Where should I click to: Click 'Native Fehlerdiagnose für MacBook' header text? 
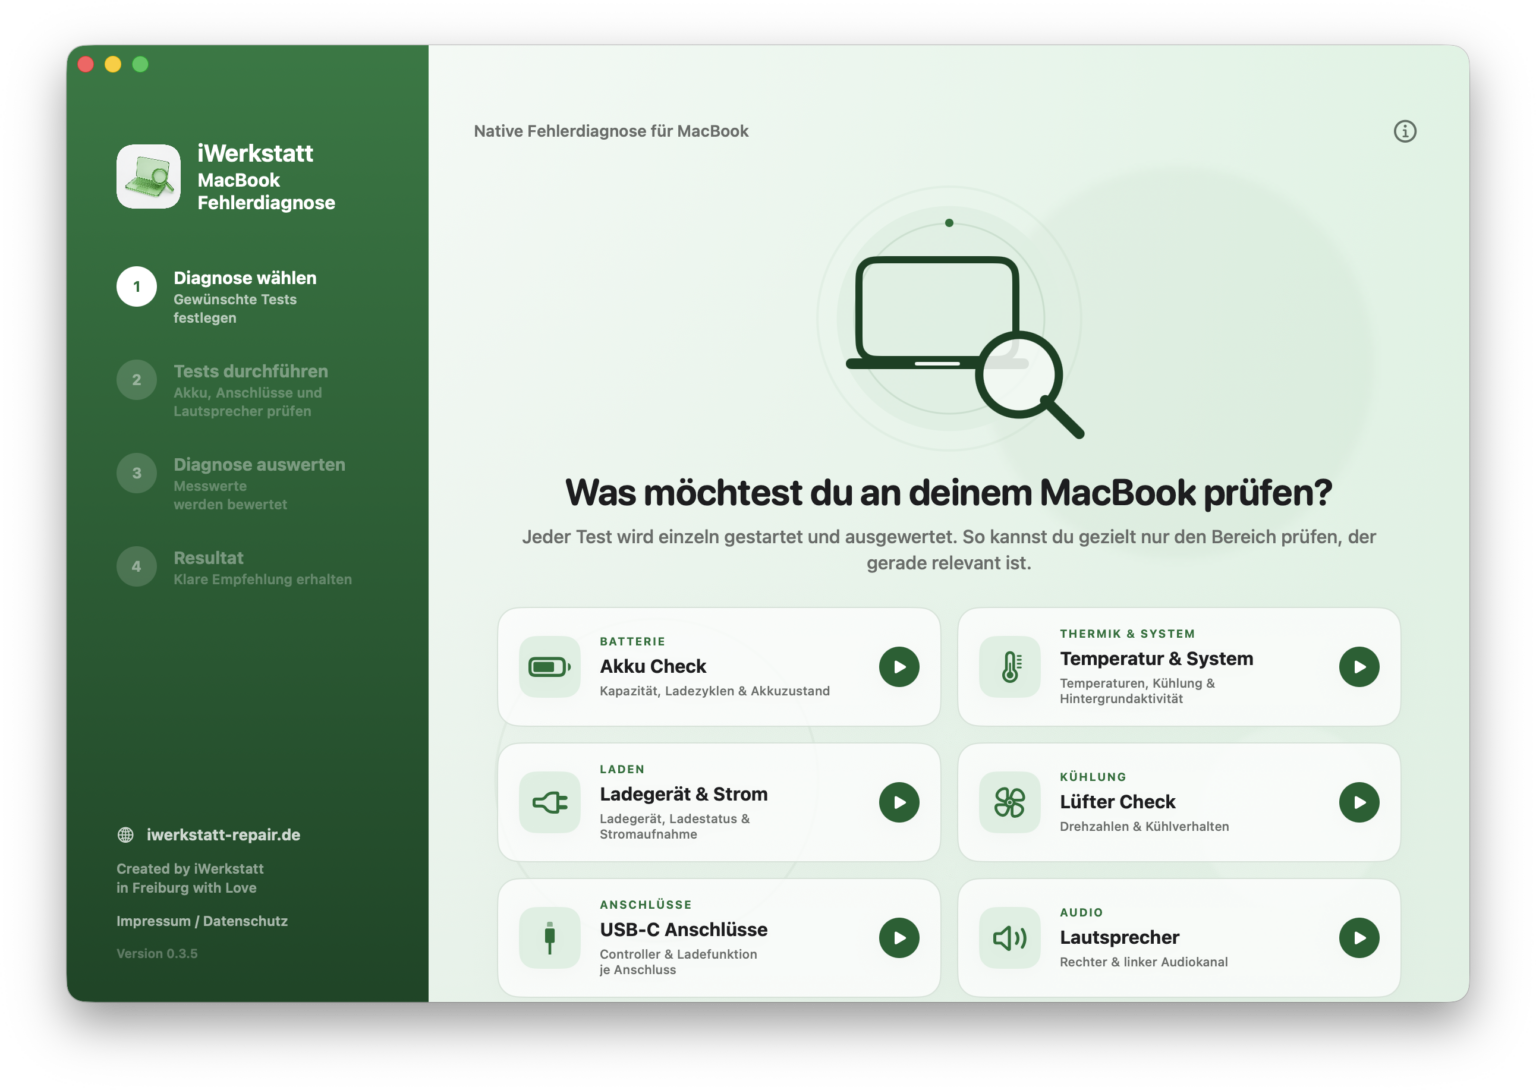click(611, 131)
